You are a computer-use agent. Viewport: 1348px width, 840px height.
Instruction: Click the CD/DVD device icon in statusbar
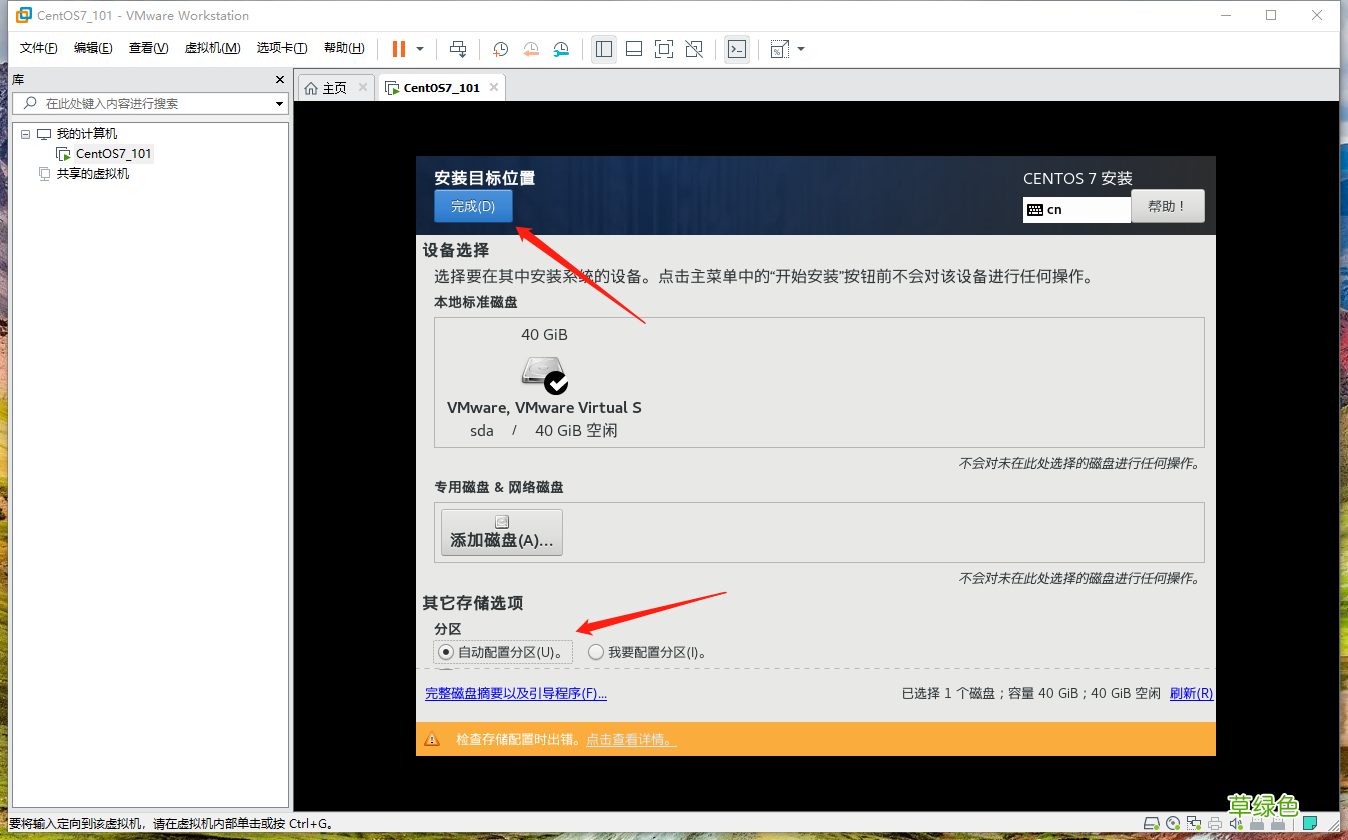[x=1172, y=823]
